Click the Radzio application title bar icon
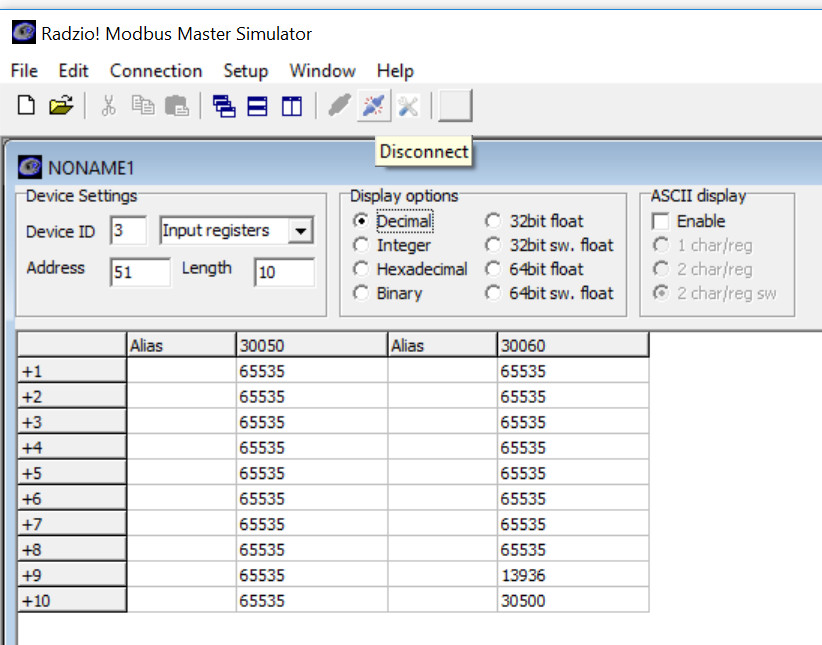 click(24, 33)
